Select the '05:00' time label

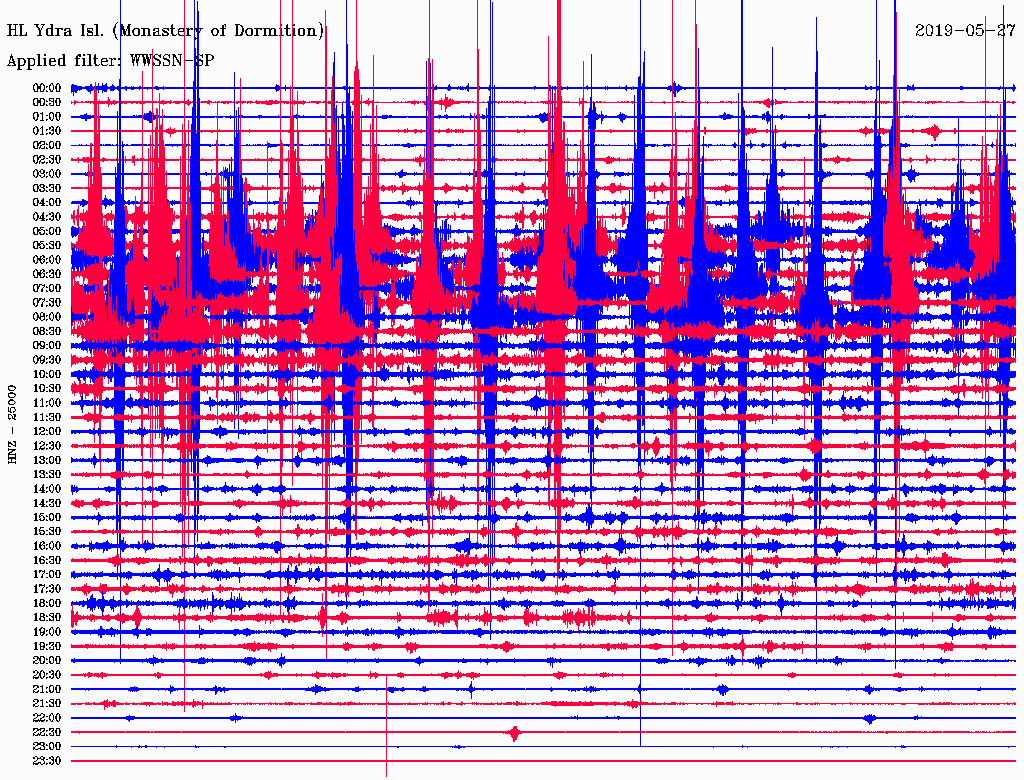click(47, 231)
